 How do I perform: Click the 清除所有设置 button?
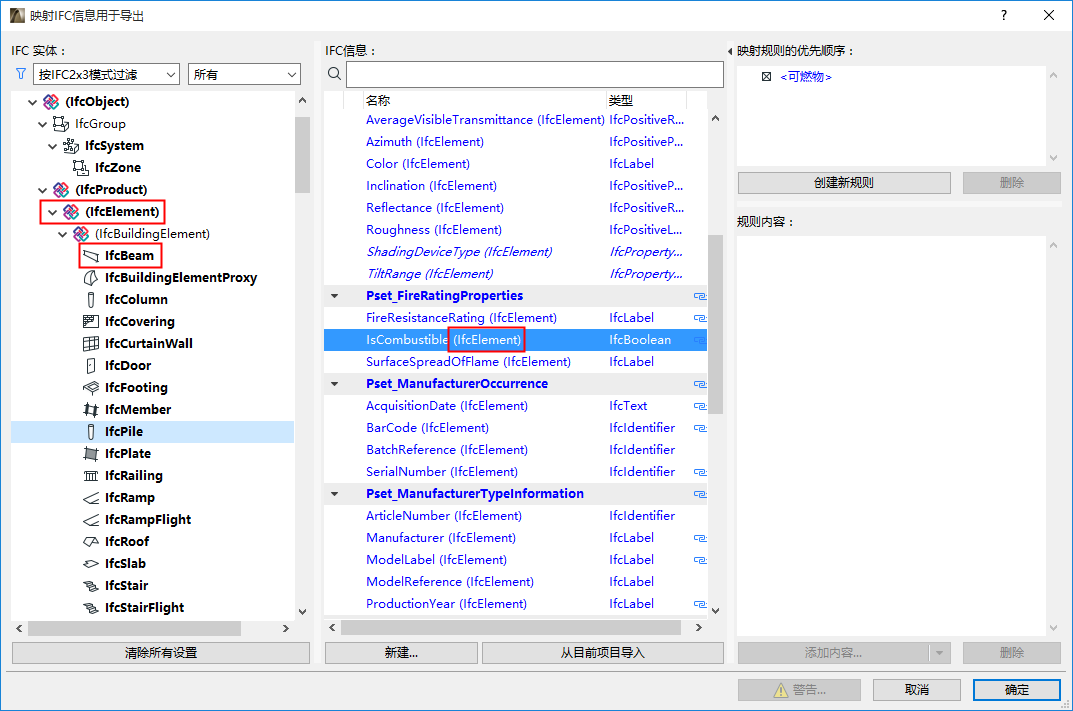coord(161,653)
